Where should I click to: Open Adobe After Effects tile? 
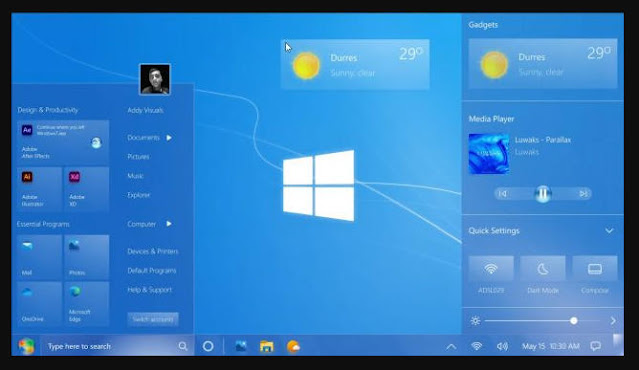click(63, 142)
